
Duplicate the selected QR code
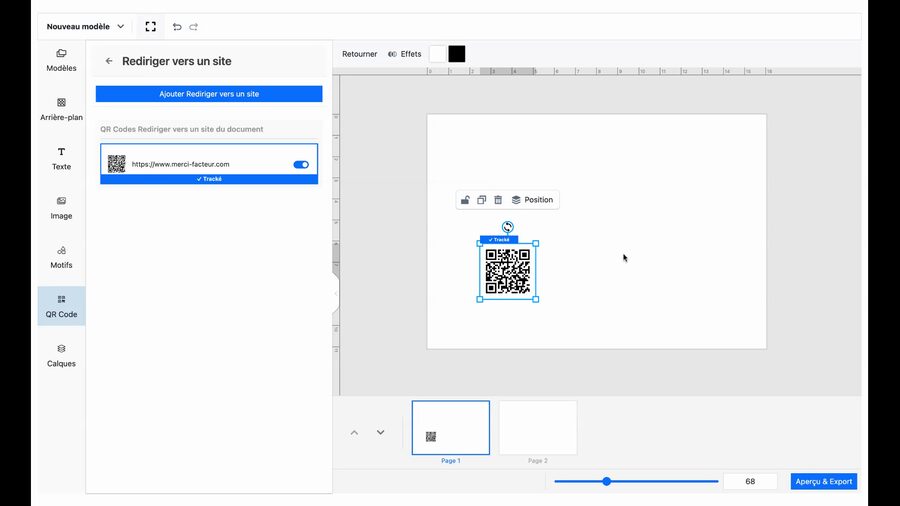[x=482, y=200]
